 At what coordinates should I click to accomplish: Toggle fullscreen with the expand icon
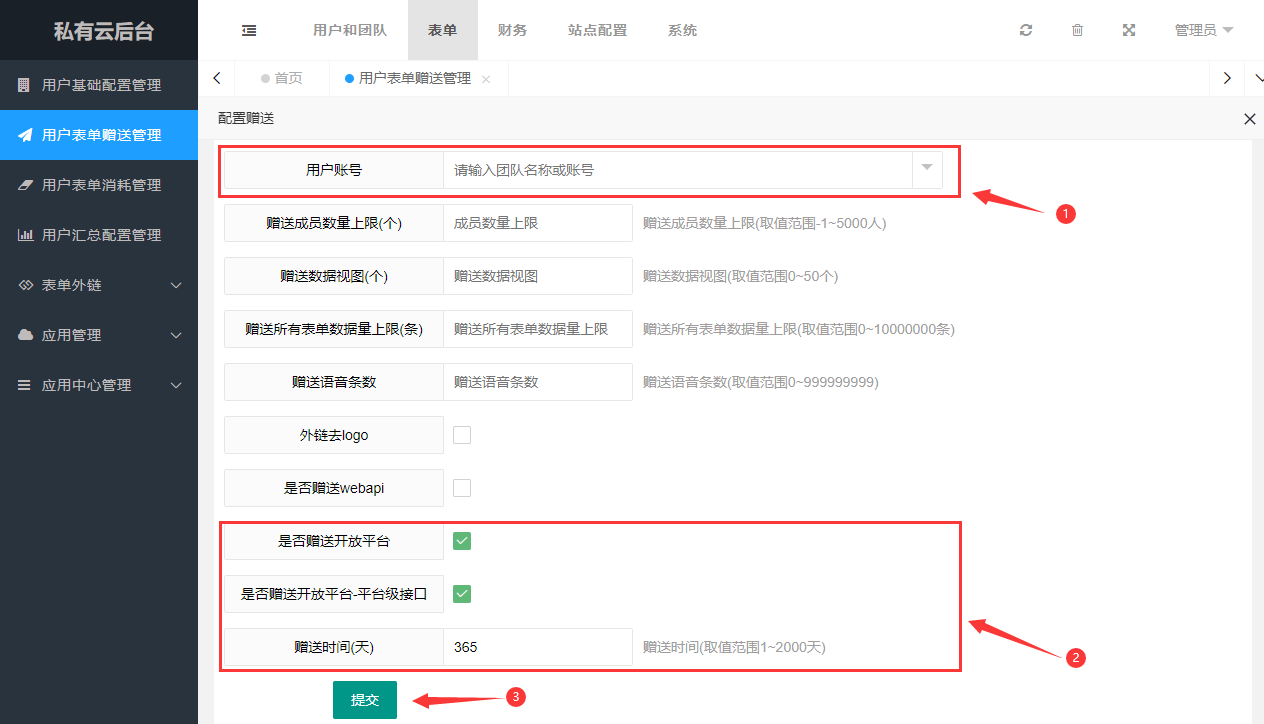pyautogui.click(x=1129, y=30)
